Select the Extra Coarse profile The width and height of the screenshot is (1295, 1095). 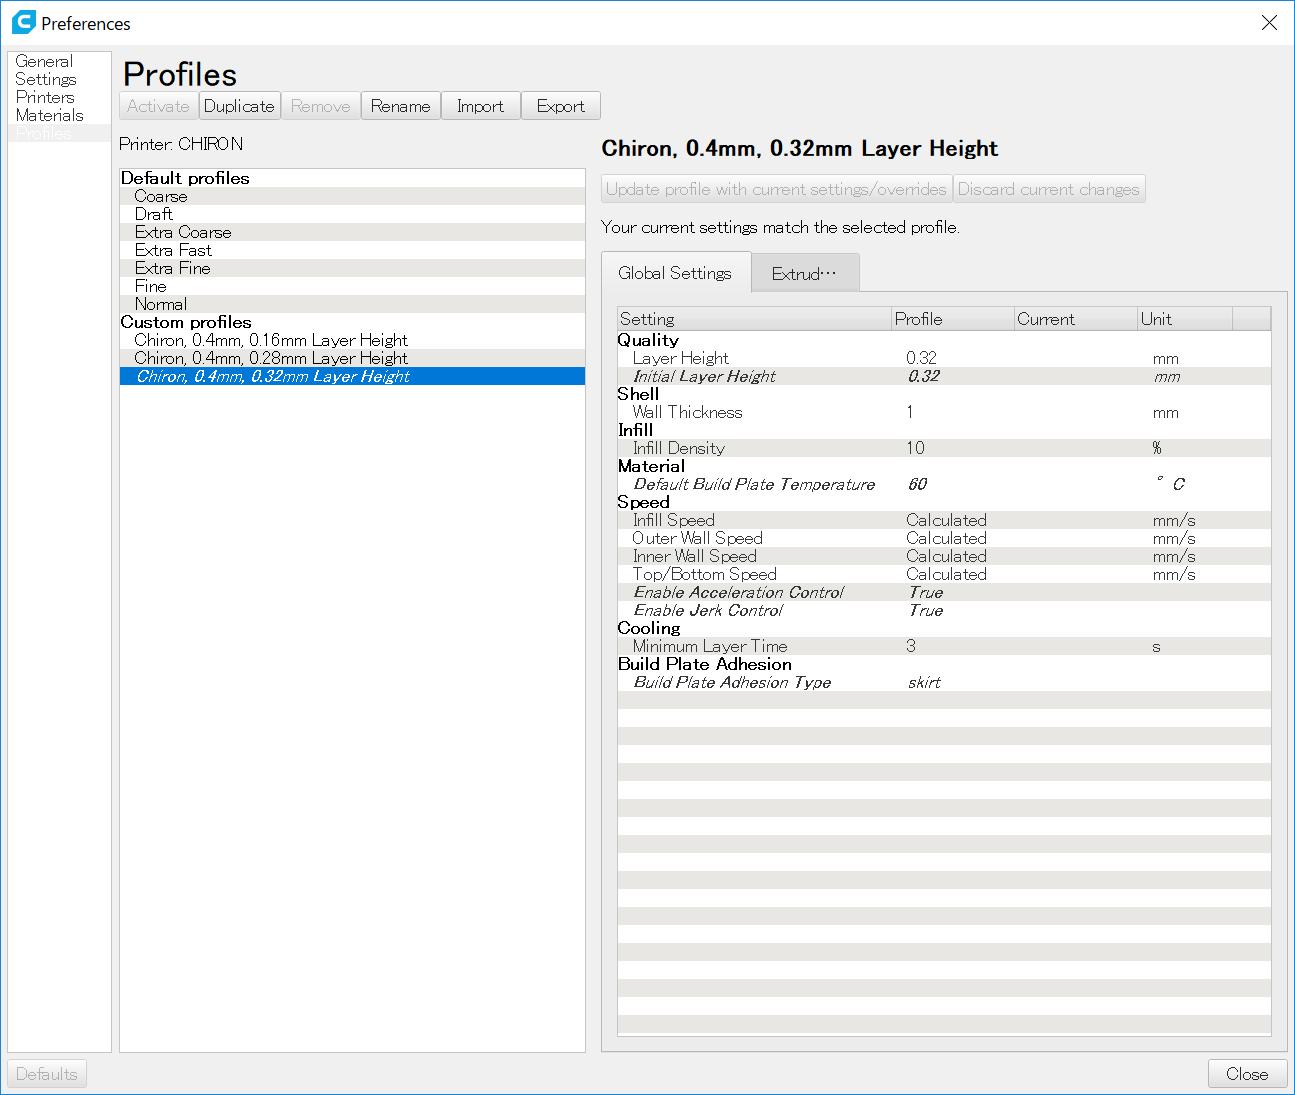[352, 232]
